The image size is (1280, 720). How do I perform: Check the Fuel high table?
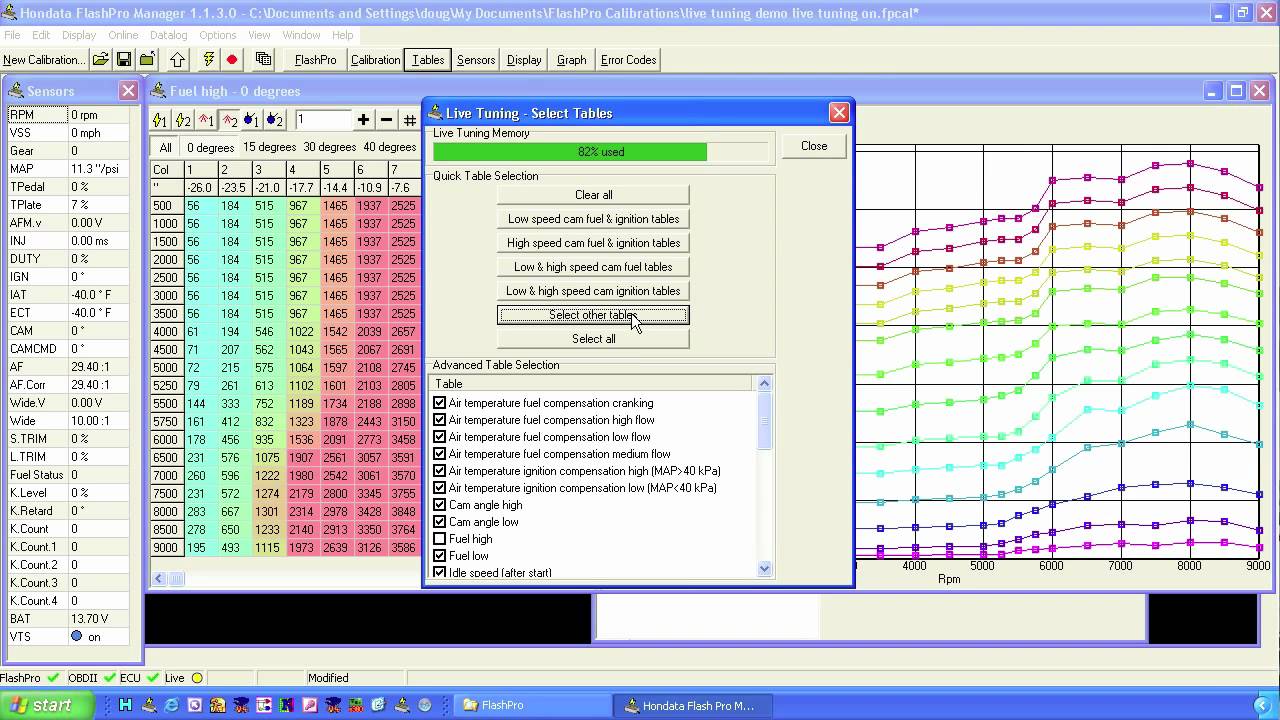click(440, 539)
